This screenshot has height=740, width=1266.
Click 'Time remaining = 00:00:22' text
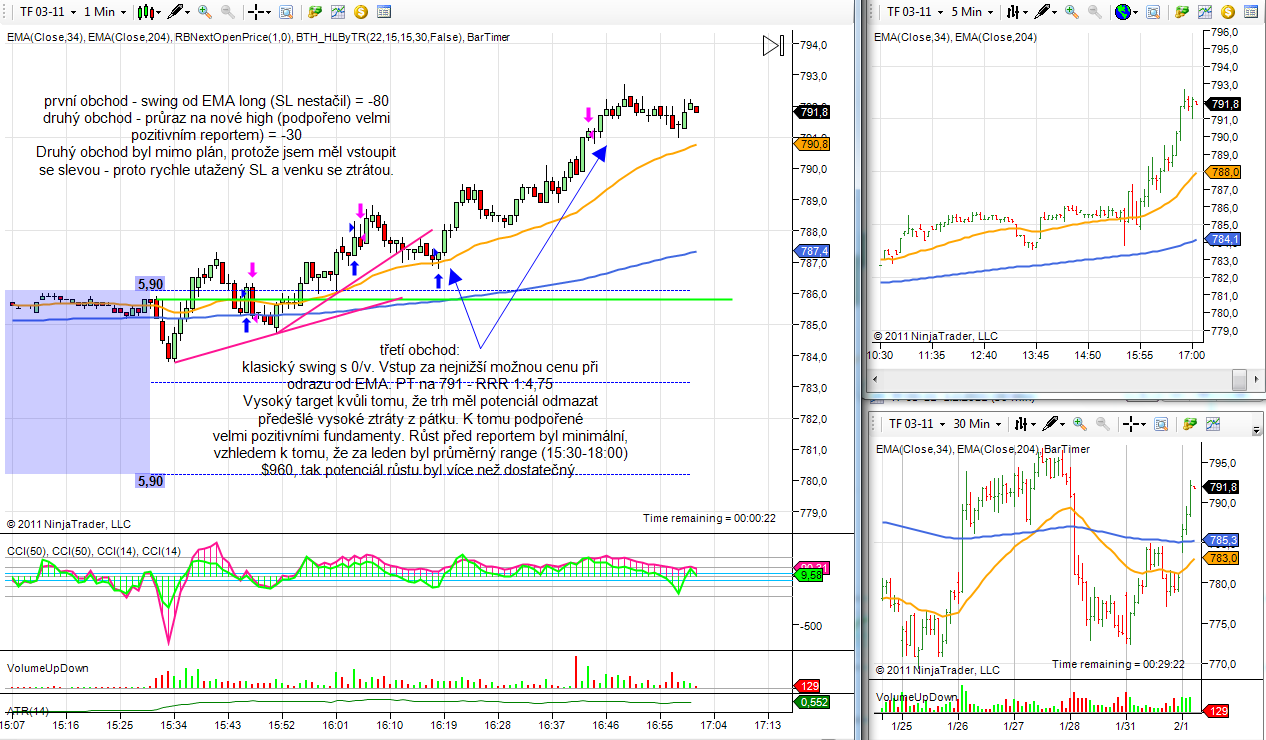(x=709, y=518)
